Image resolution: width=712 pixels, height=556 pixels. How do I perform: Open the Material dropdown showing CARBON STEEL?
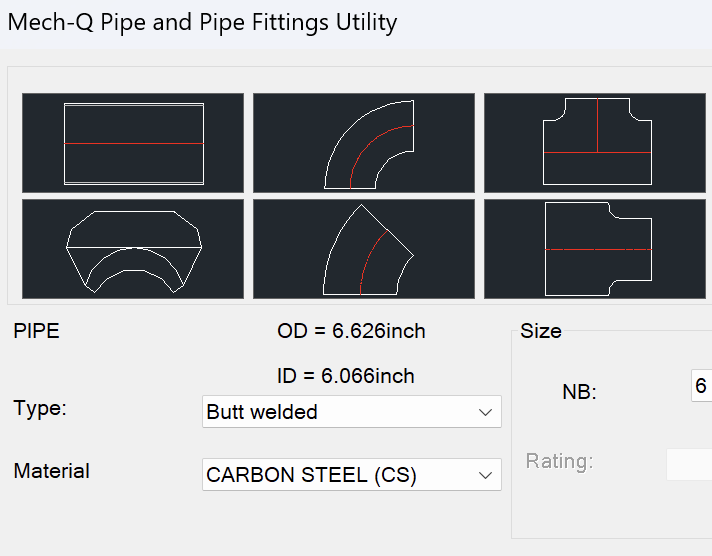click(340, 475)
